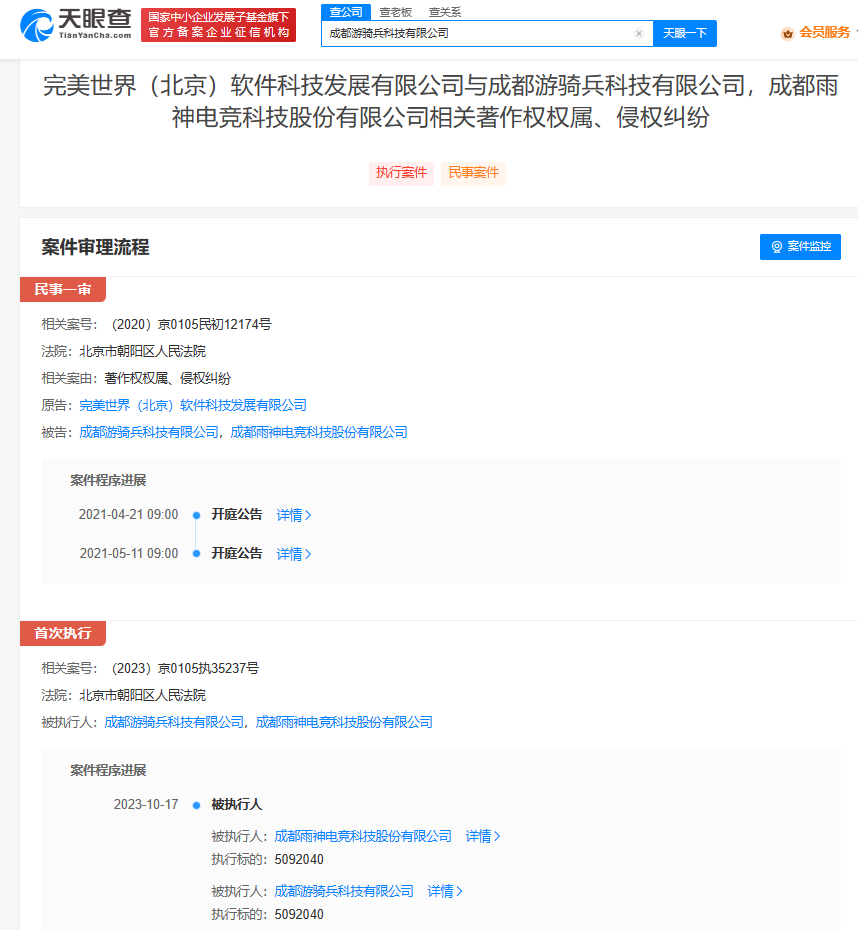Screen dimensions: 858x930
Task: Click the 执行案件 tag
Action: click(x=401, y=173)
